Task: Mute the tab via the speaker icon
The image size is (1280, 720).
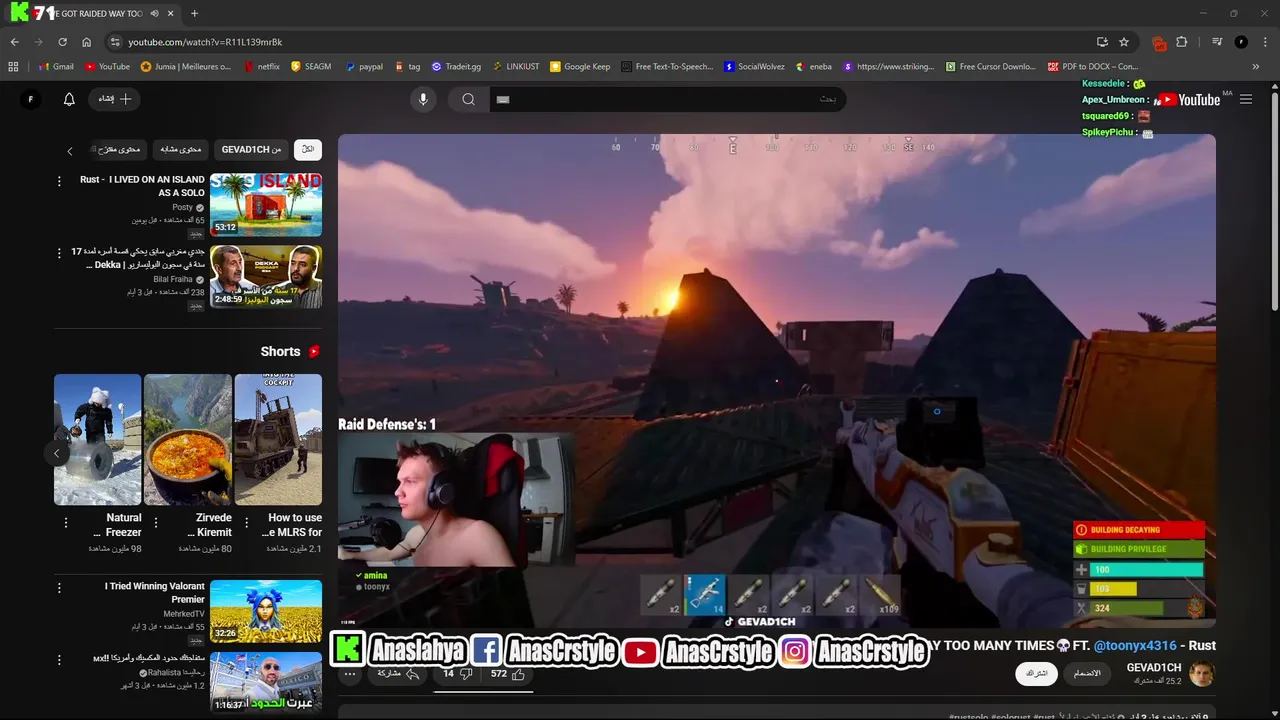Action: (x=154, y=13)
